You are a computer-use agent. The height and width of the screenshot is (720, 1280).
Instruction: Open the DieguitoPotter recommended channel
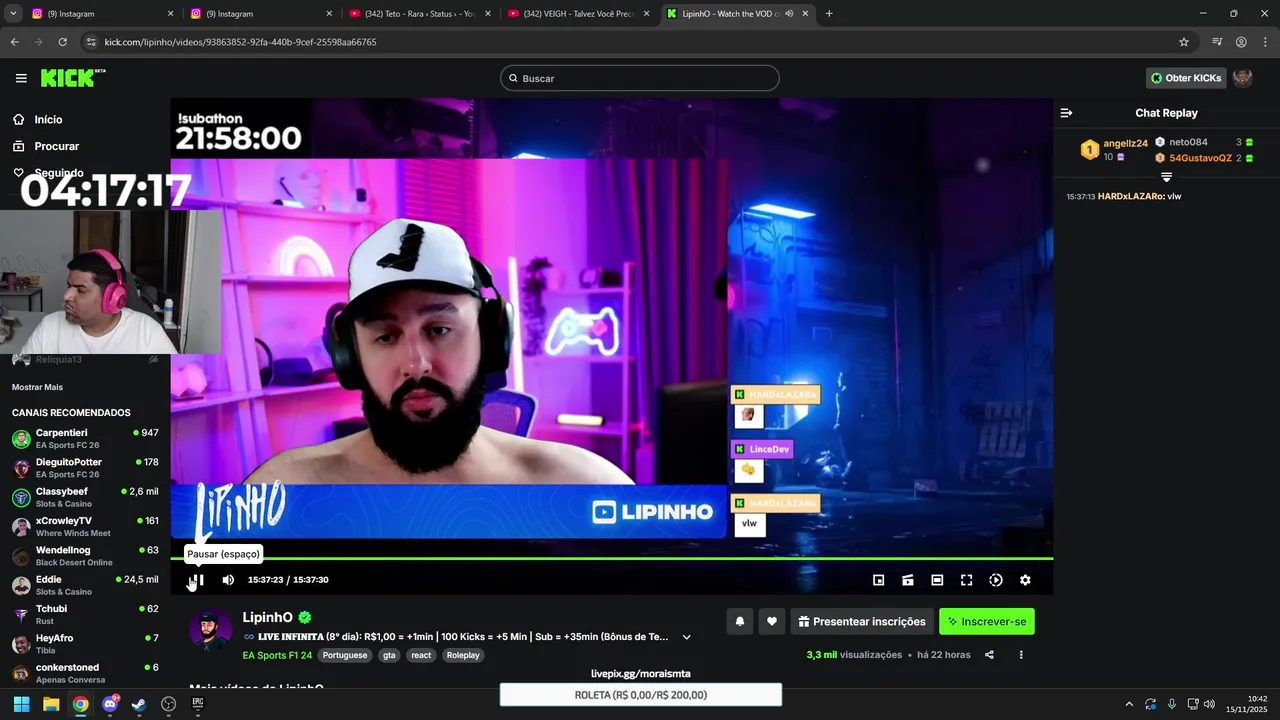tap(85, 468)
